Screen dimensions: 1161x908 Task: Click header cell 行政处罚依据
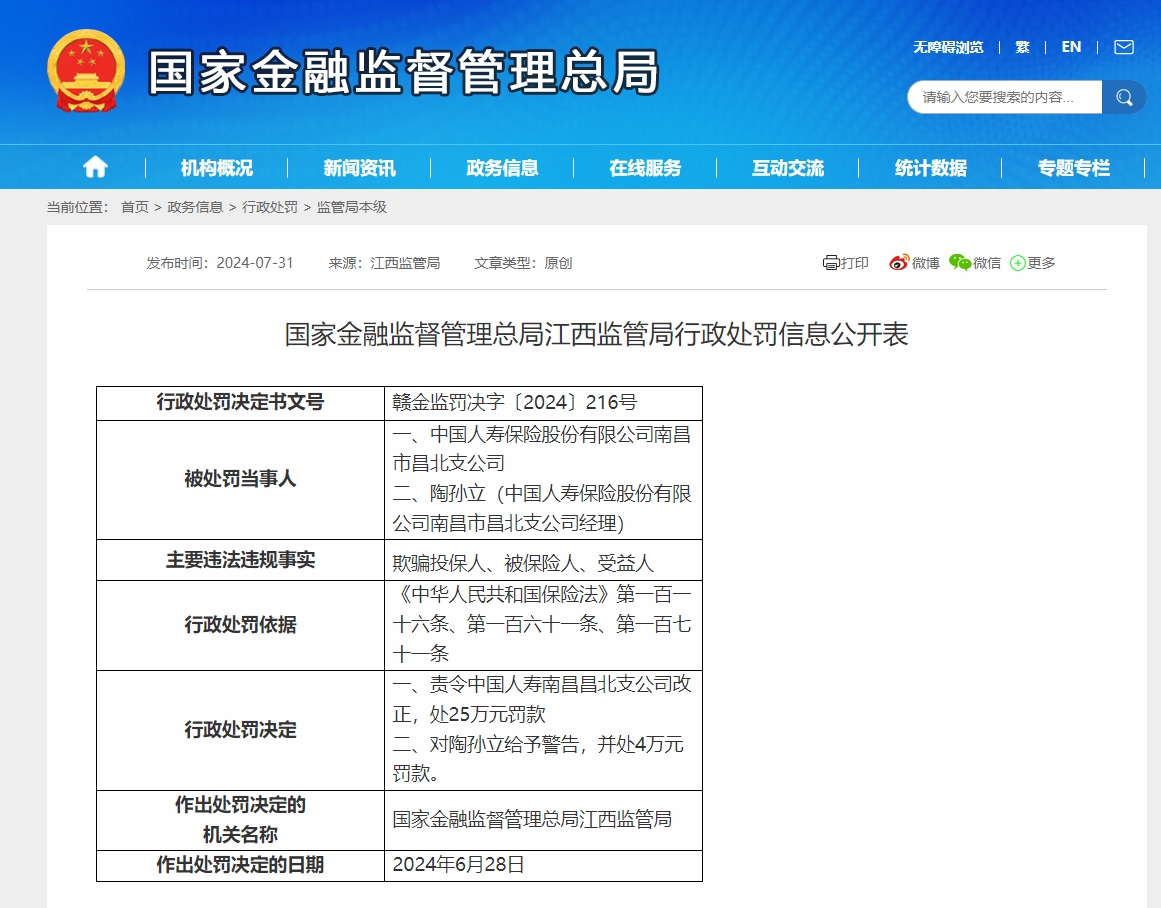pos(241,625)
